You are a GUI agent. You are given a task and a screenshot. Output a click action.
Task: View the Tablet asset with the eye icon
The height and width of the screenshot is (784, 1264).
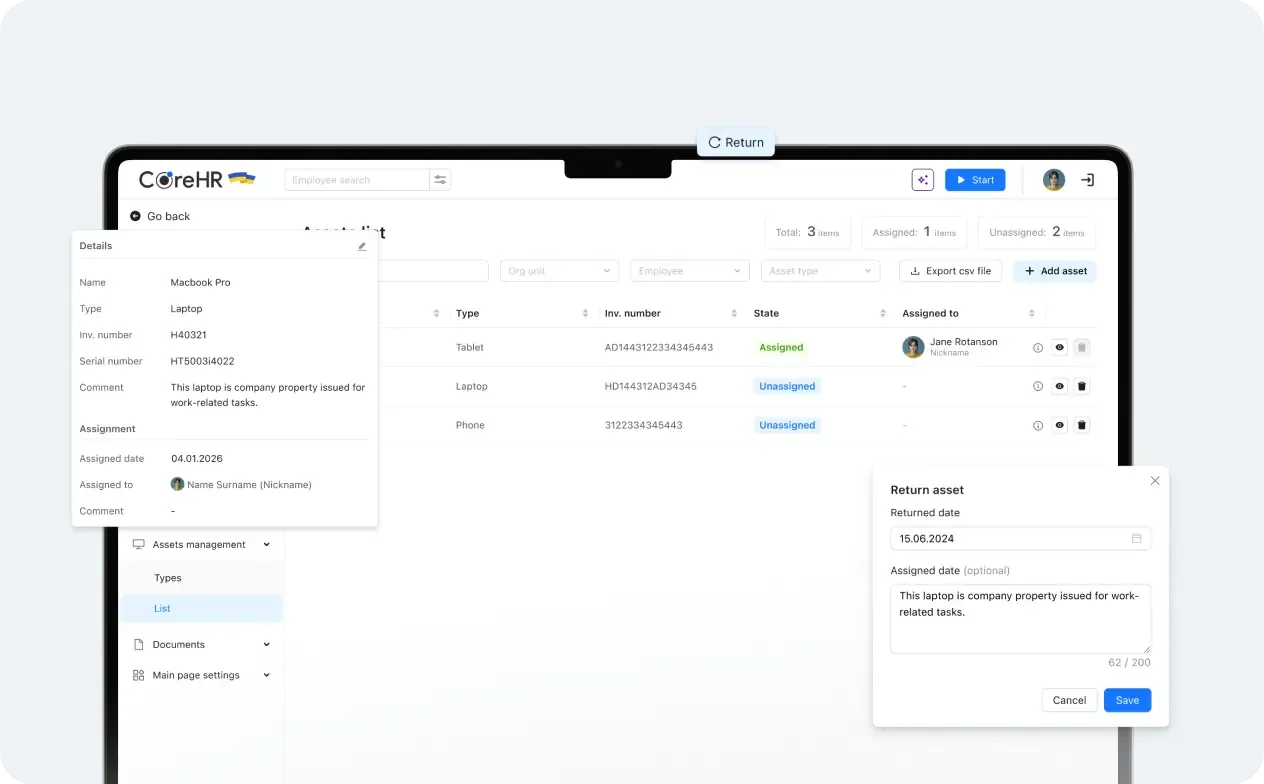click(x=1059, y=347)
